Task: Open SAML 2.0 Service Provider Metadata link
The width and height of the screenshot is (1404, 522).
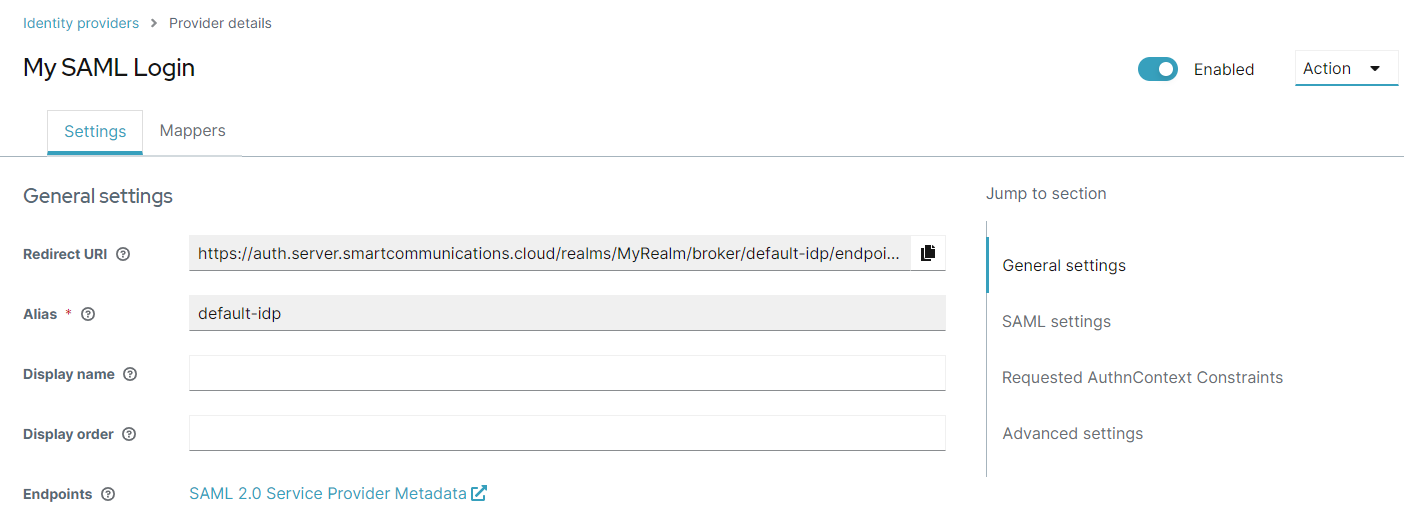Action: pos(328,493)
